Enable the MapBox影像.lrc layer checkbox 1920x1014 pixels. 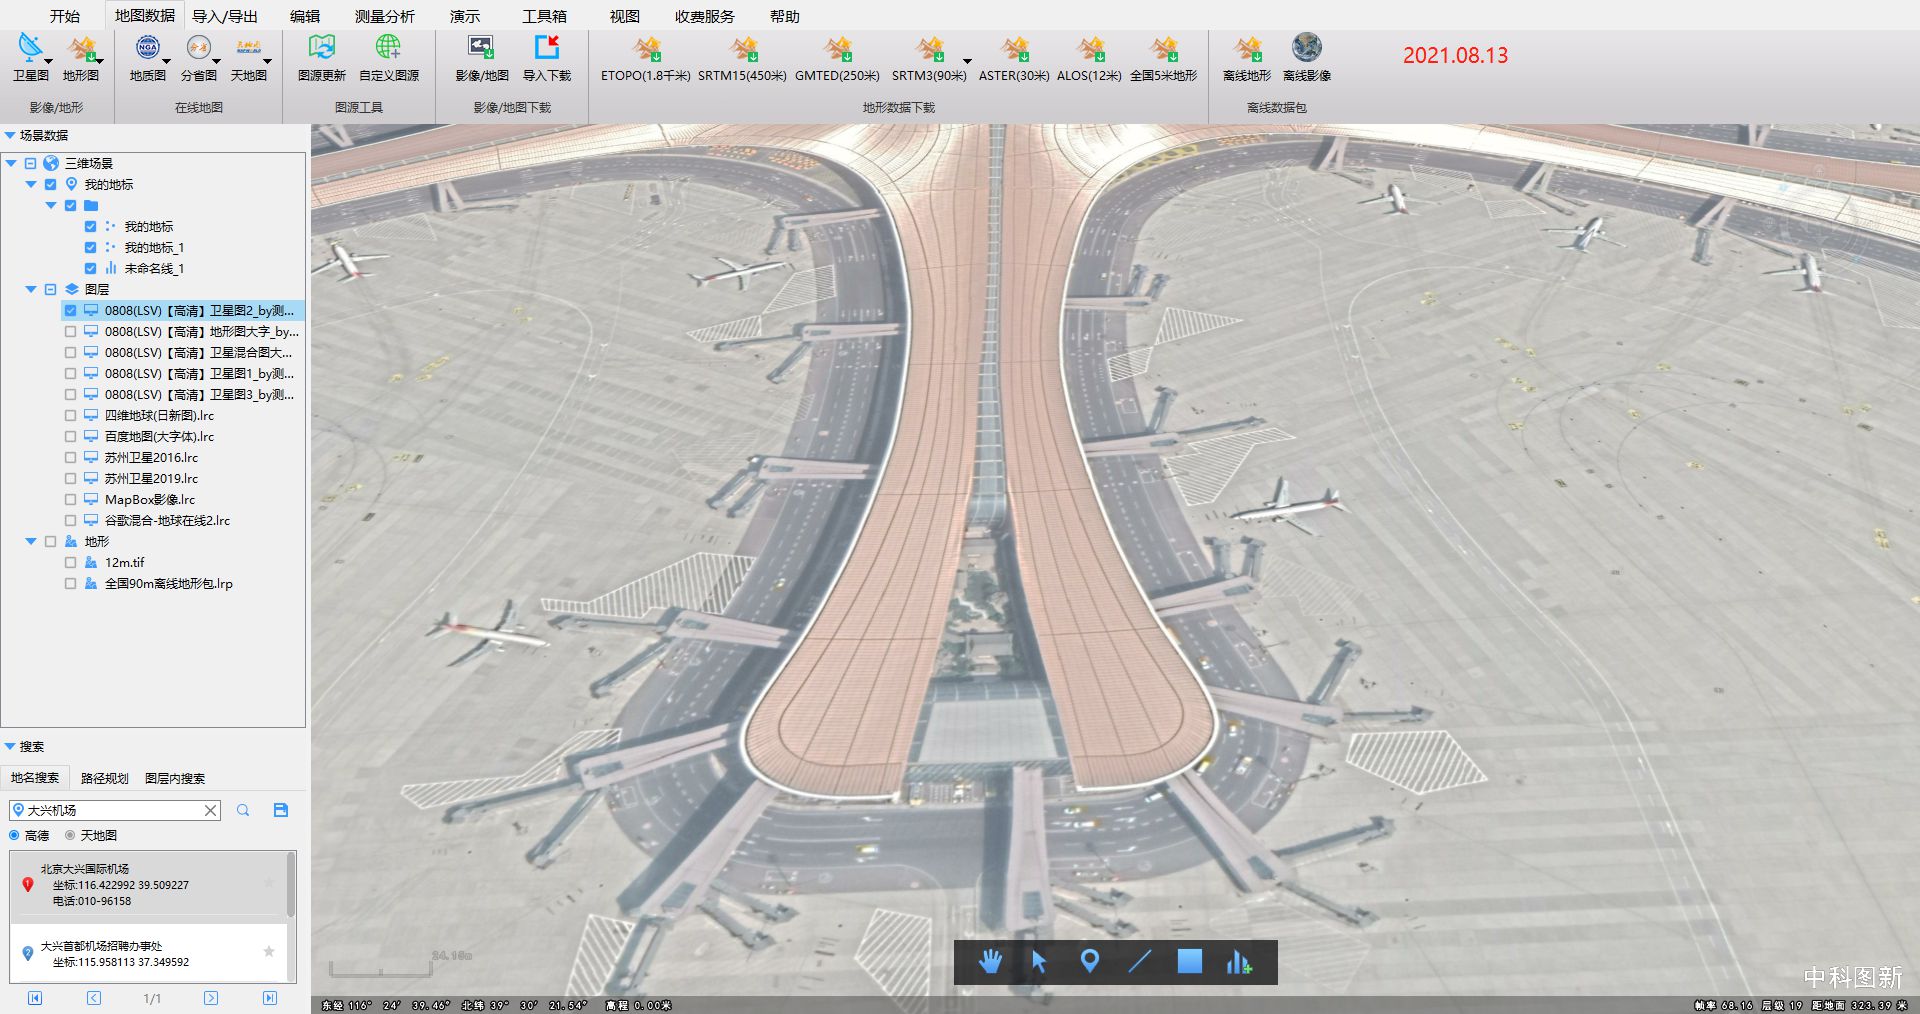coord(70,499)
